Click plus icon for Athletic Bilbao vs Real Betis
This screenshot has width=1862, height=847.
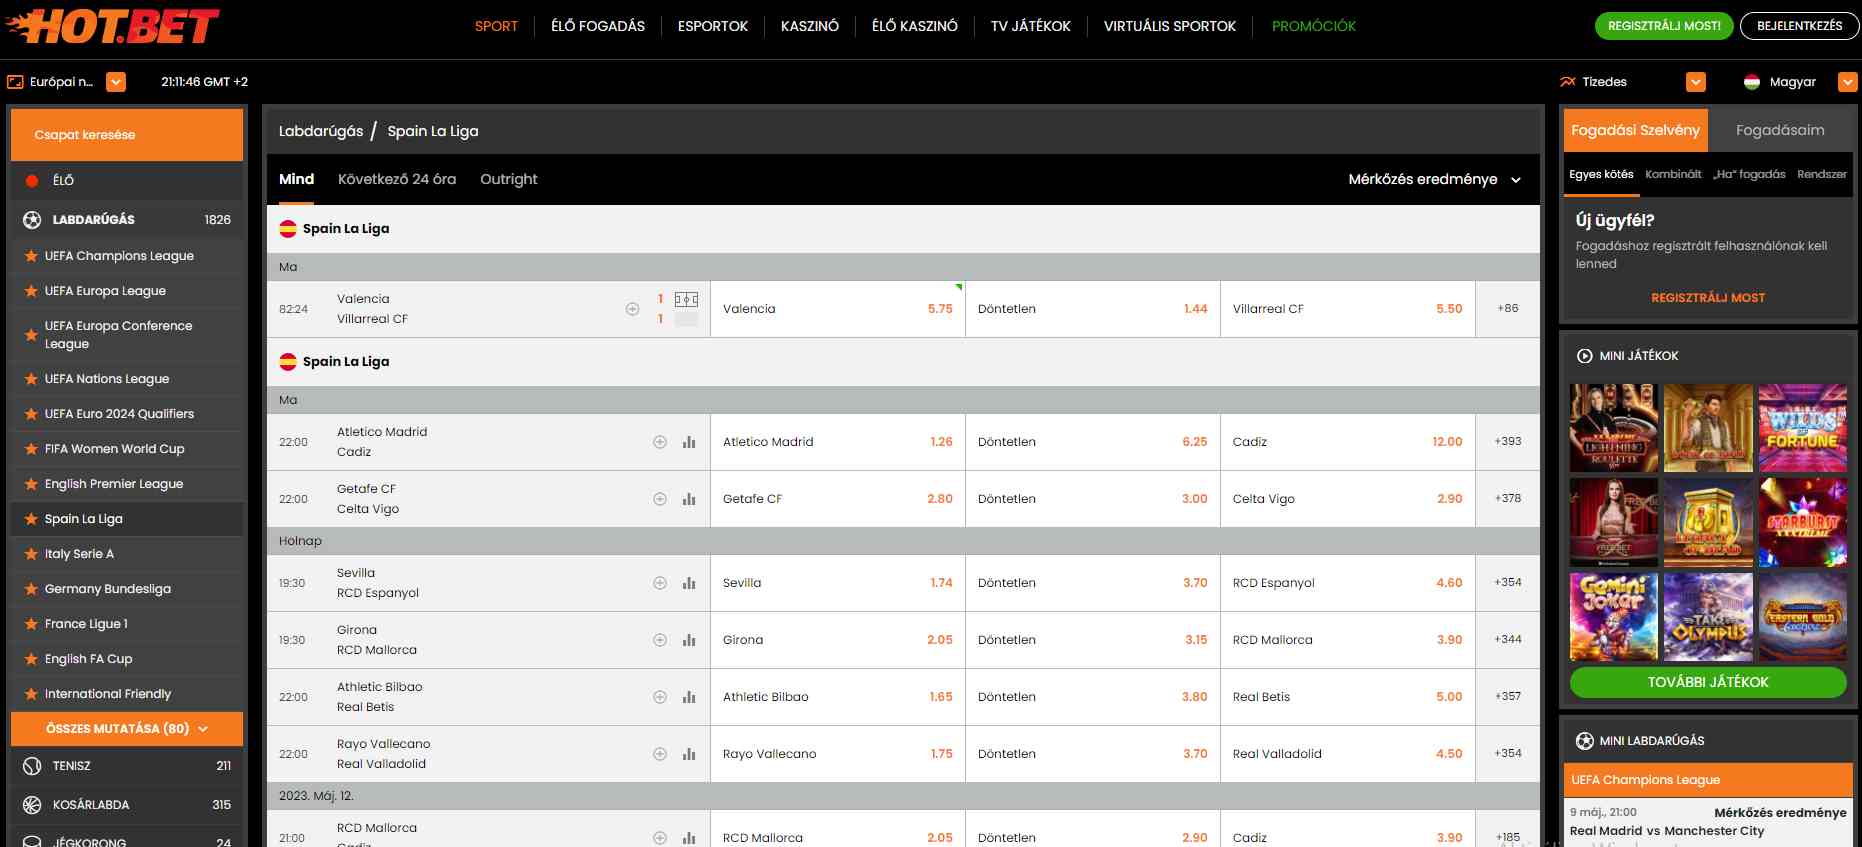point(660,697)
